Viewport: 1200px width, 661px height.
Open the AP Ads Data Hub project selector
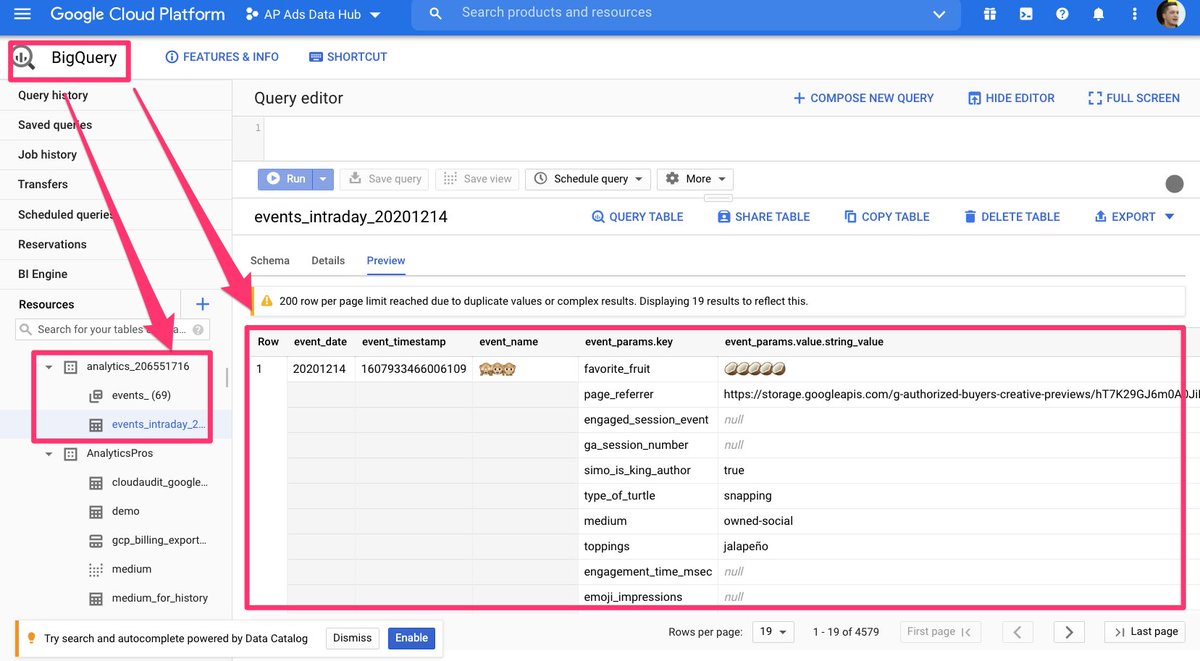pyautogui.click(x=313, y=15)
